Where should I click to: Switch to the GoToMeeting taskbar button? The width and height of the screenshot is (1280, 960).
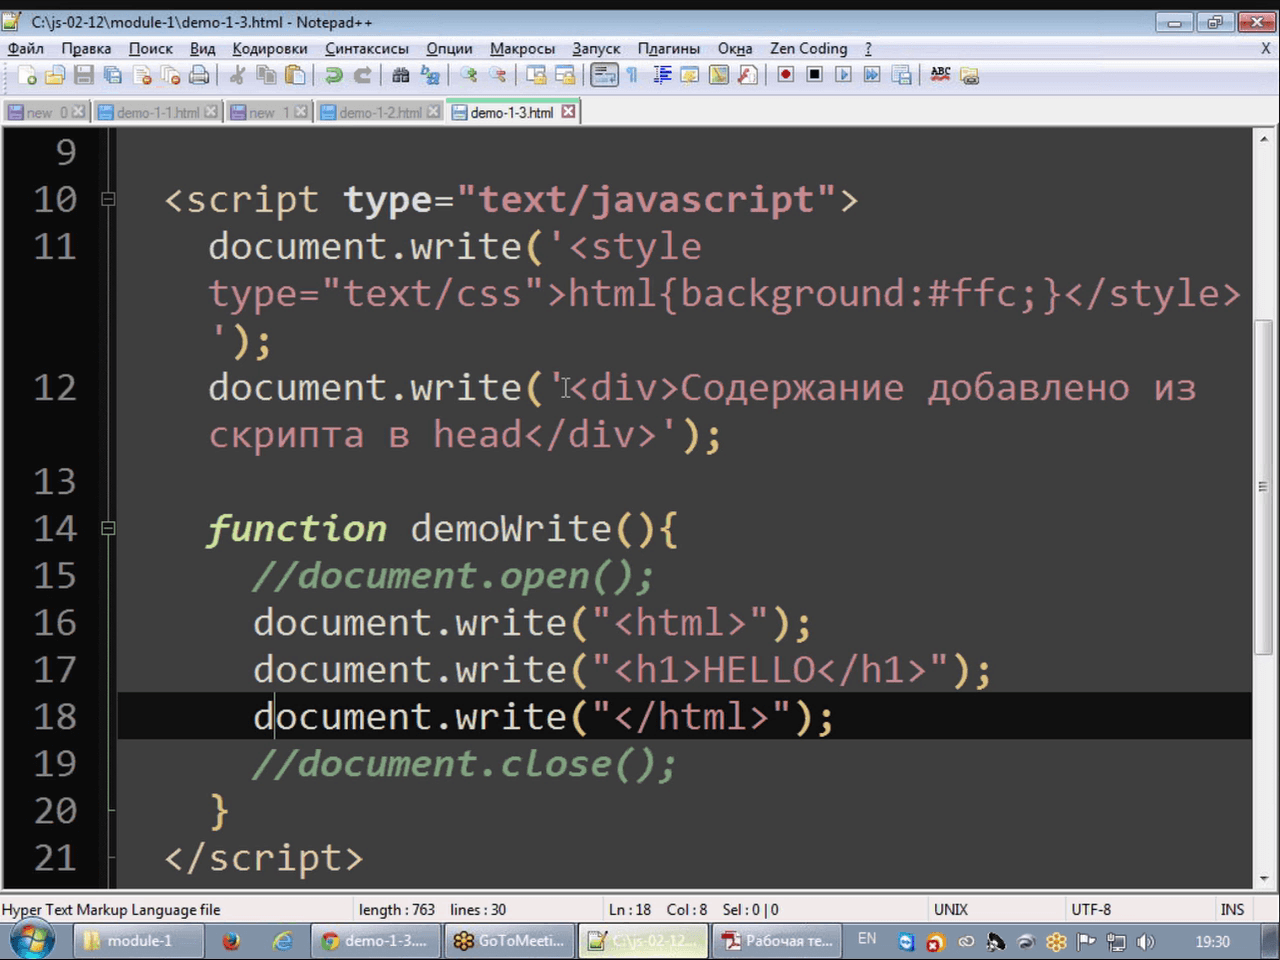(510, 941)
